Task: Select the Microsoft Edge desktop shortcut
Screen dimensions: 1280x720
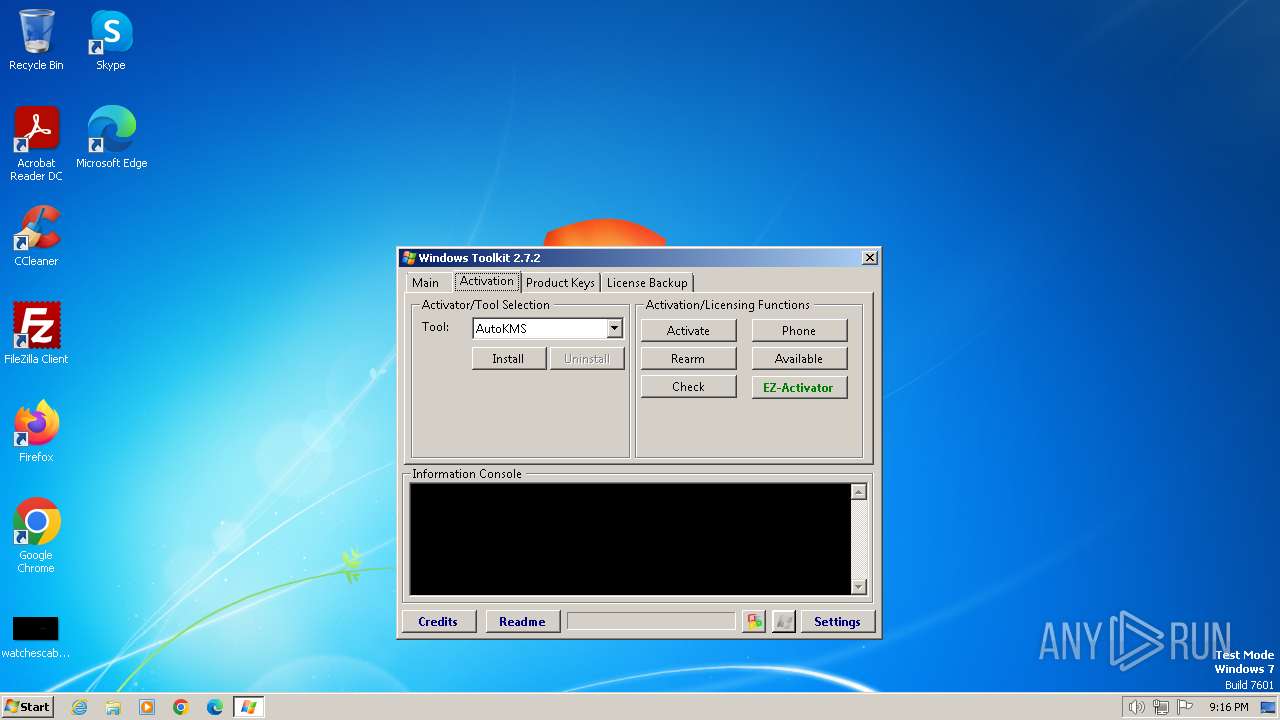Action: coord(111,138)
